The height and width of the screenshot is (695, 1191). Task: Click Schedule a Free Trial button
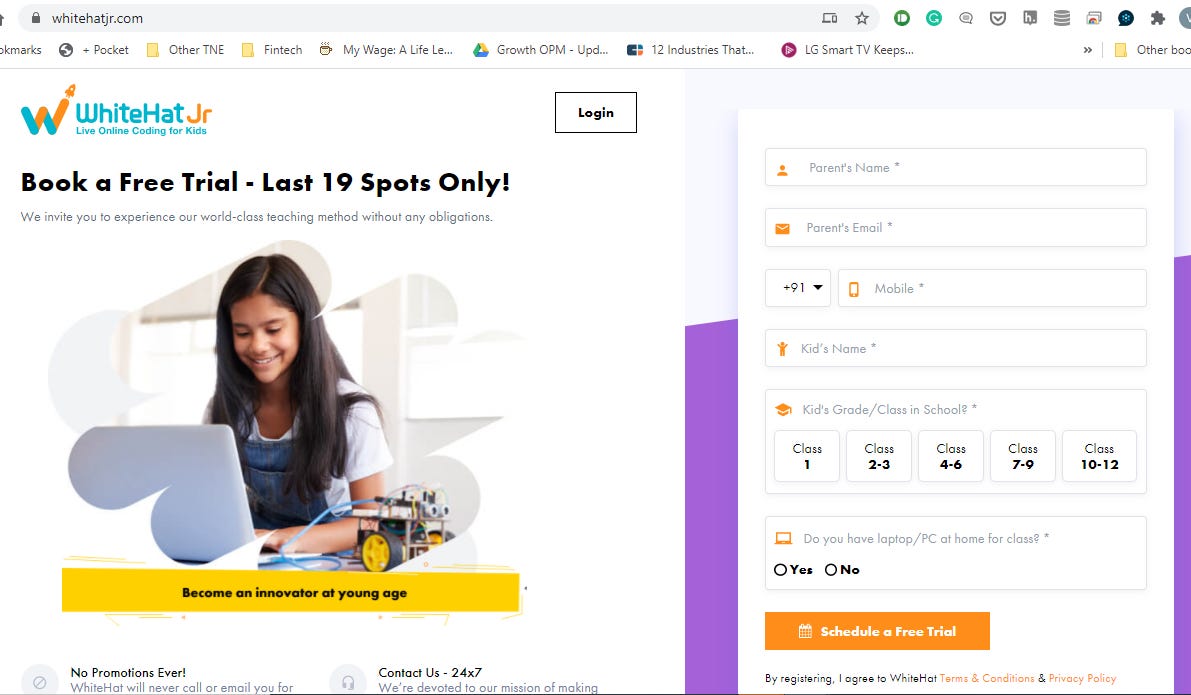pos(877,631)
